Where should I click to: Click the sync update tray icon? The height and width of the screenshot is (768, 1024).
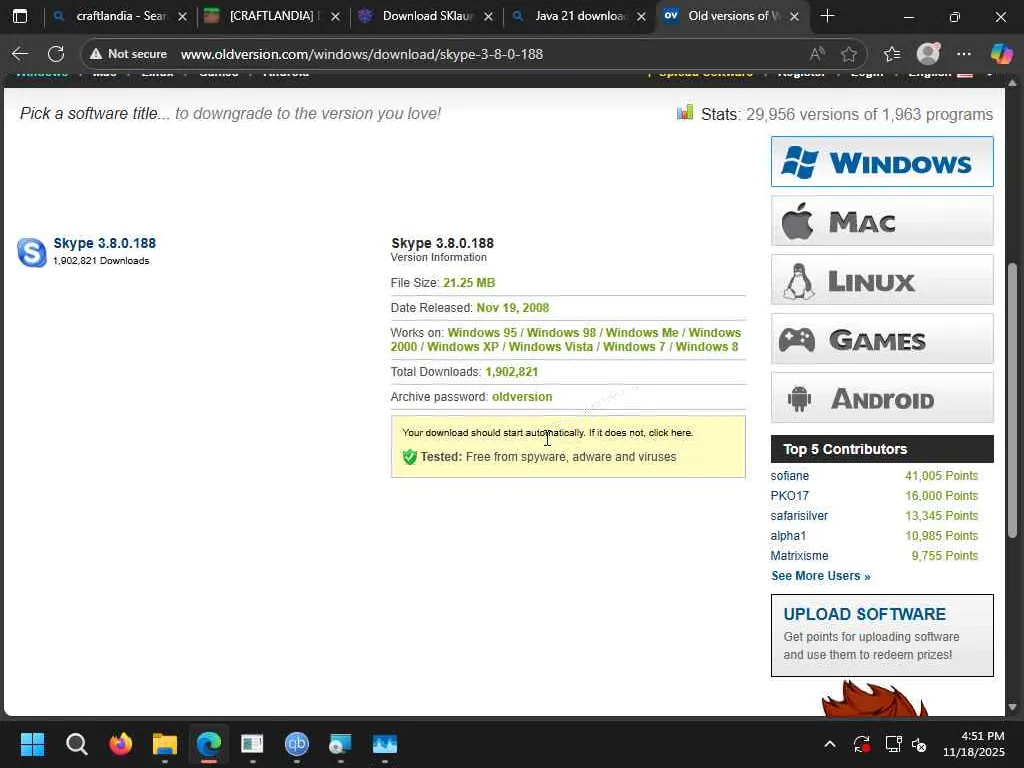862,744
